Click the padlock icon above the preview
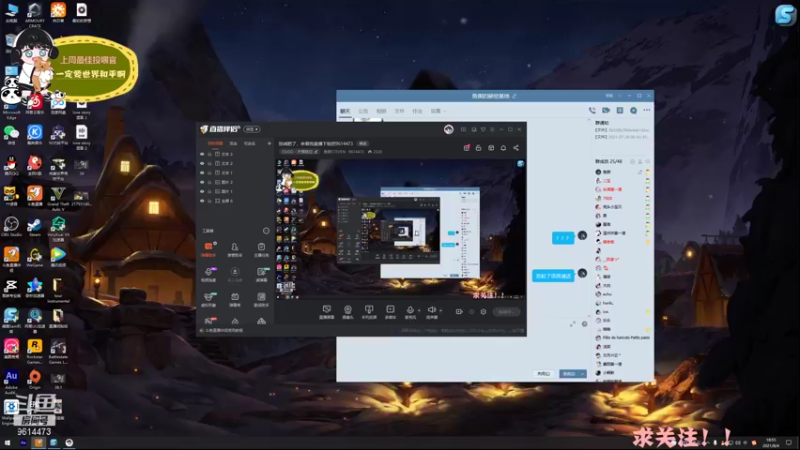The image size is (800, 450). point(479,147)
